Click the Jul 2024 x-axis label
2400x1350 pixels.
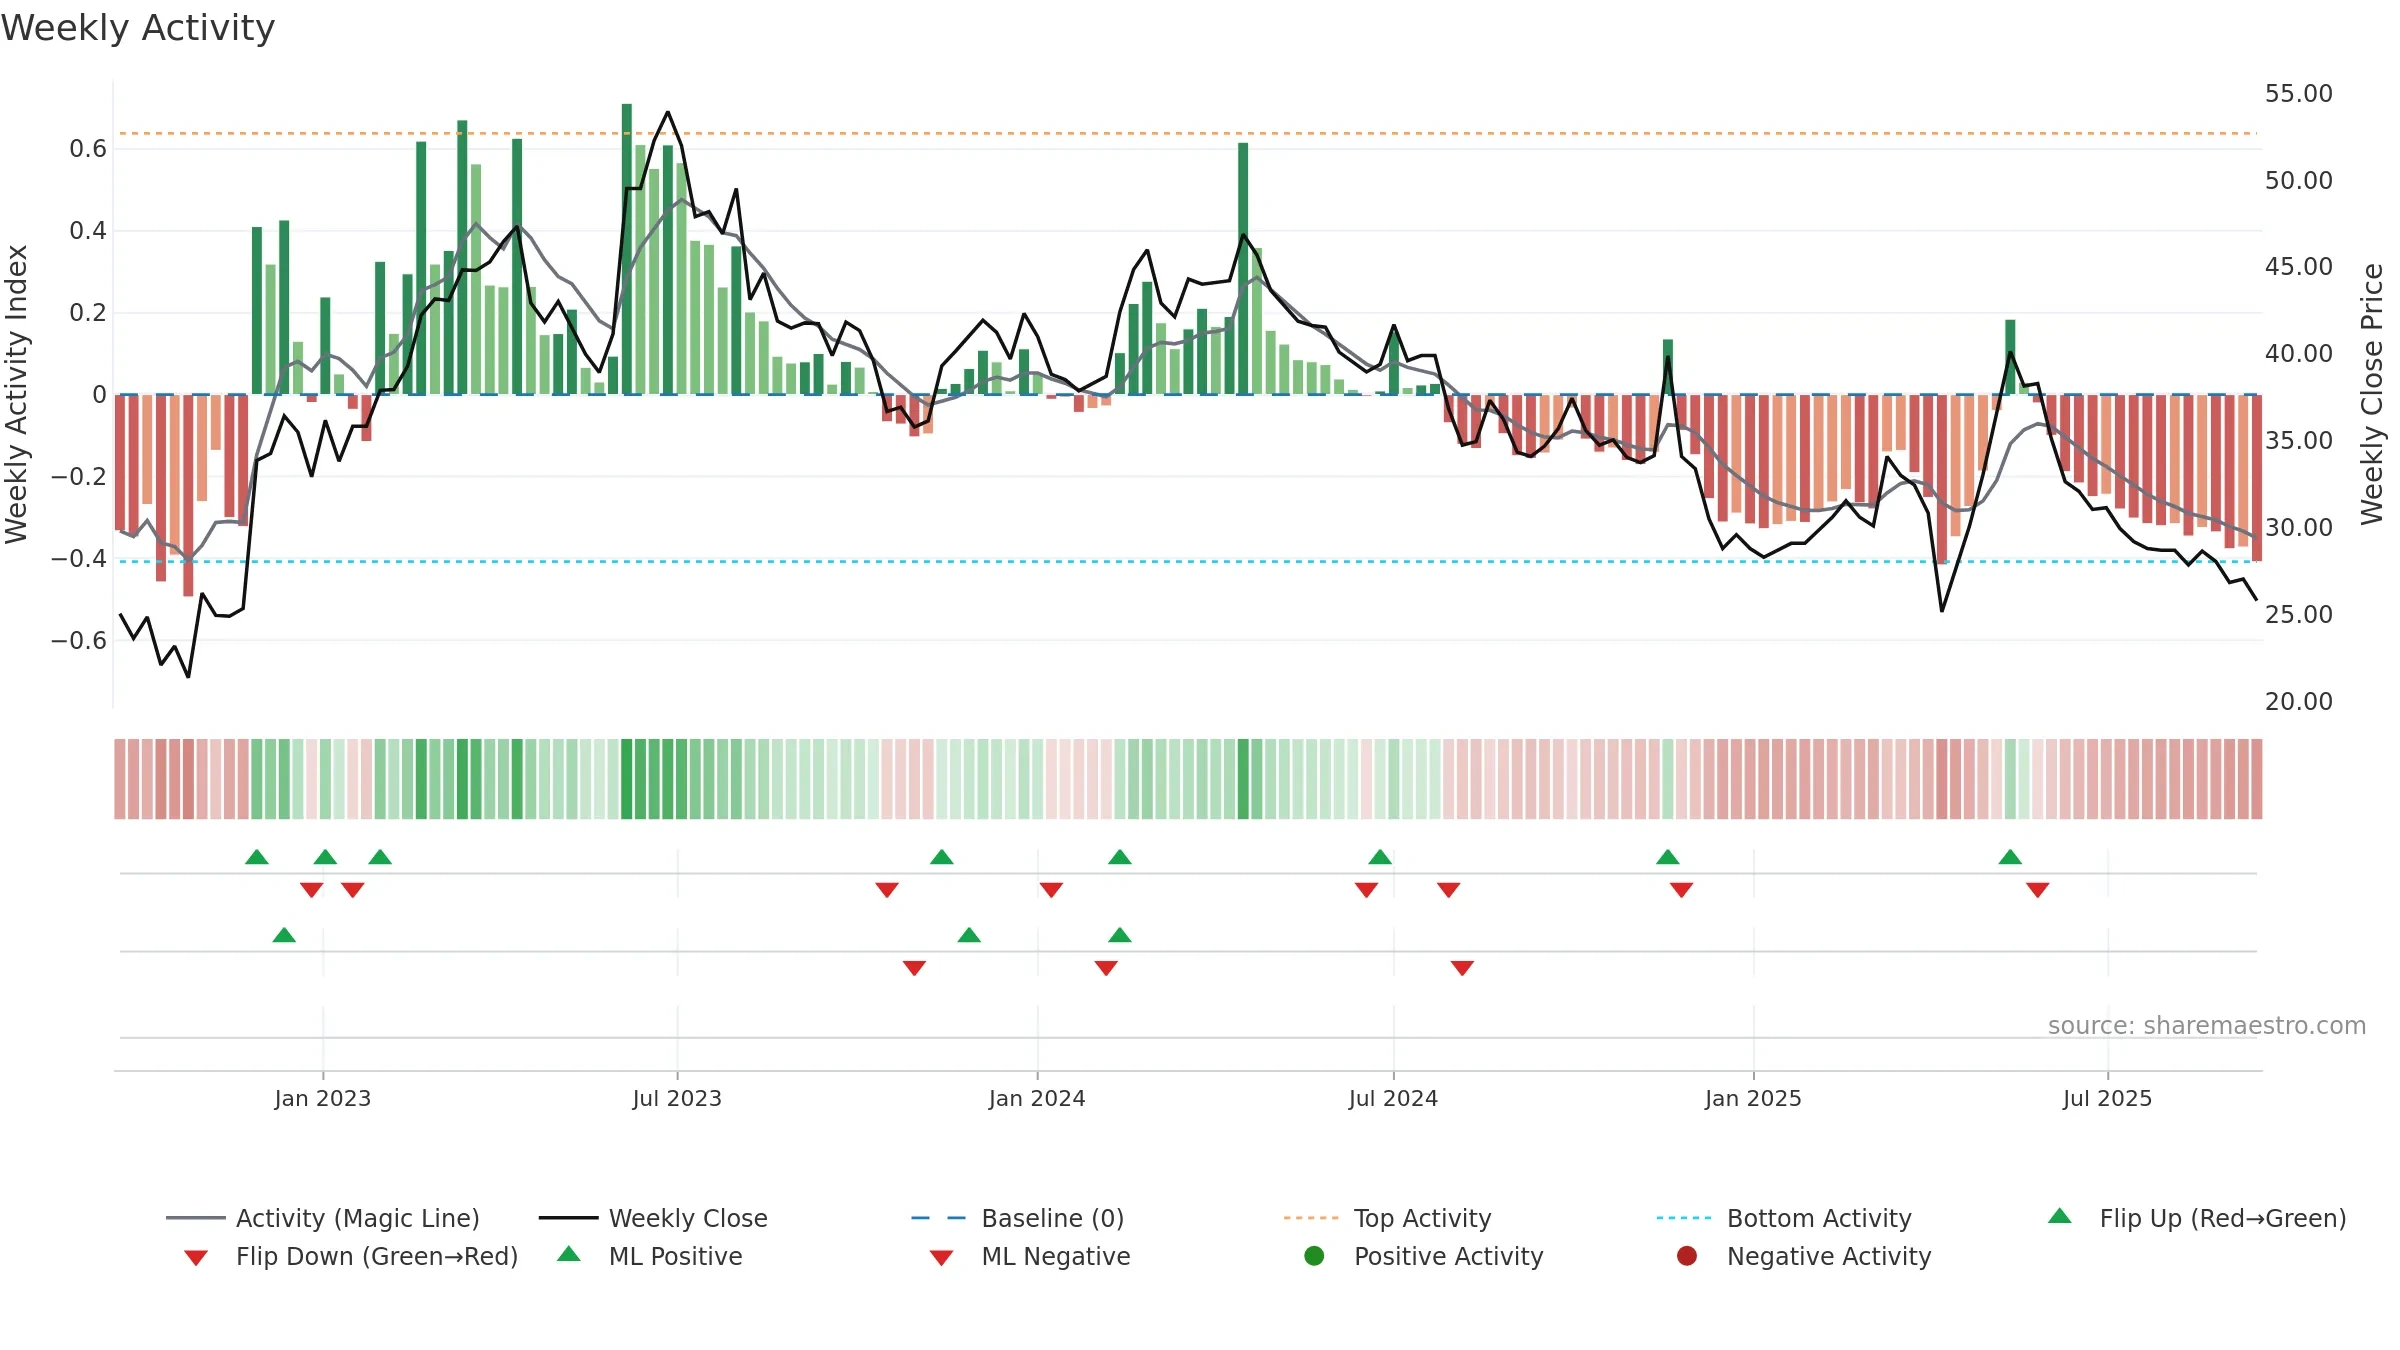click(x=1393, y=1098)
